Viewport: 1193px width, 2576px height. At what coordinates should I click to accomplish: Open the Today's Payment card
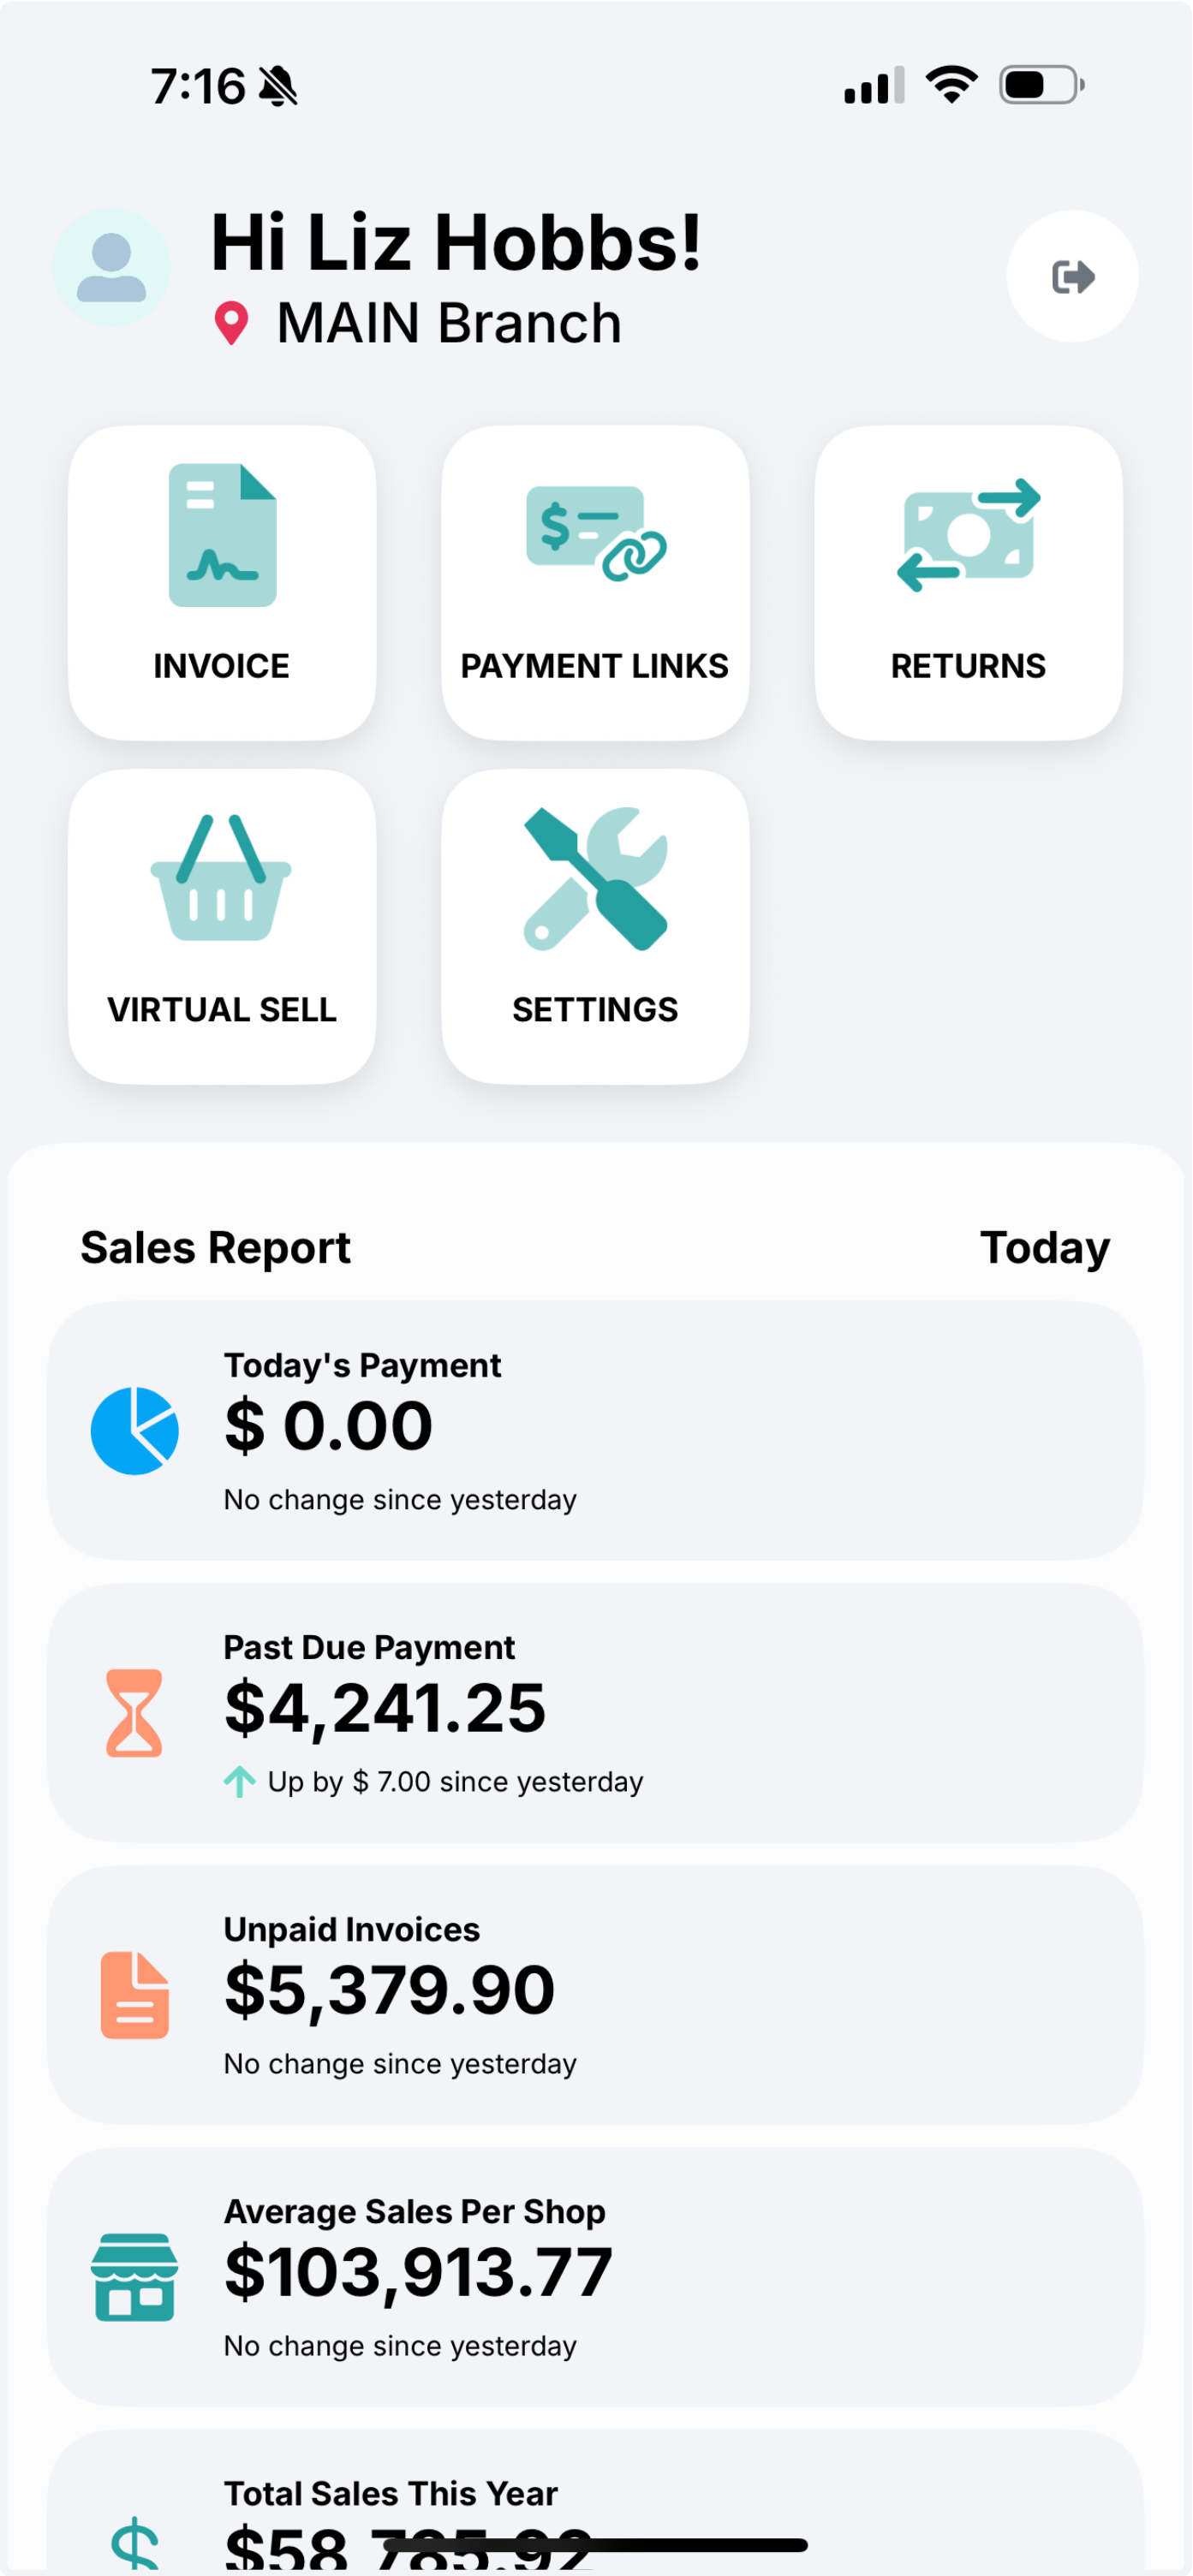[x=595, y=1430]
